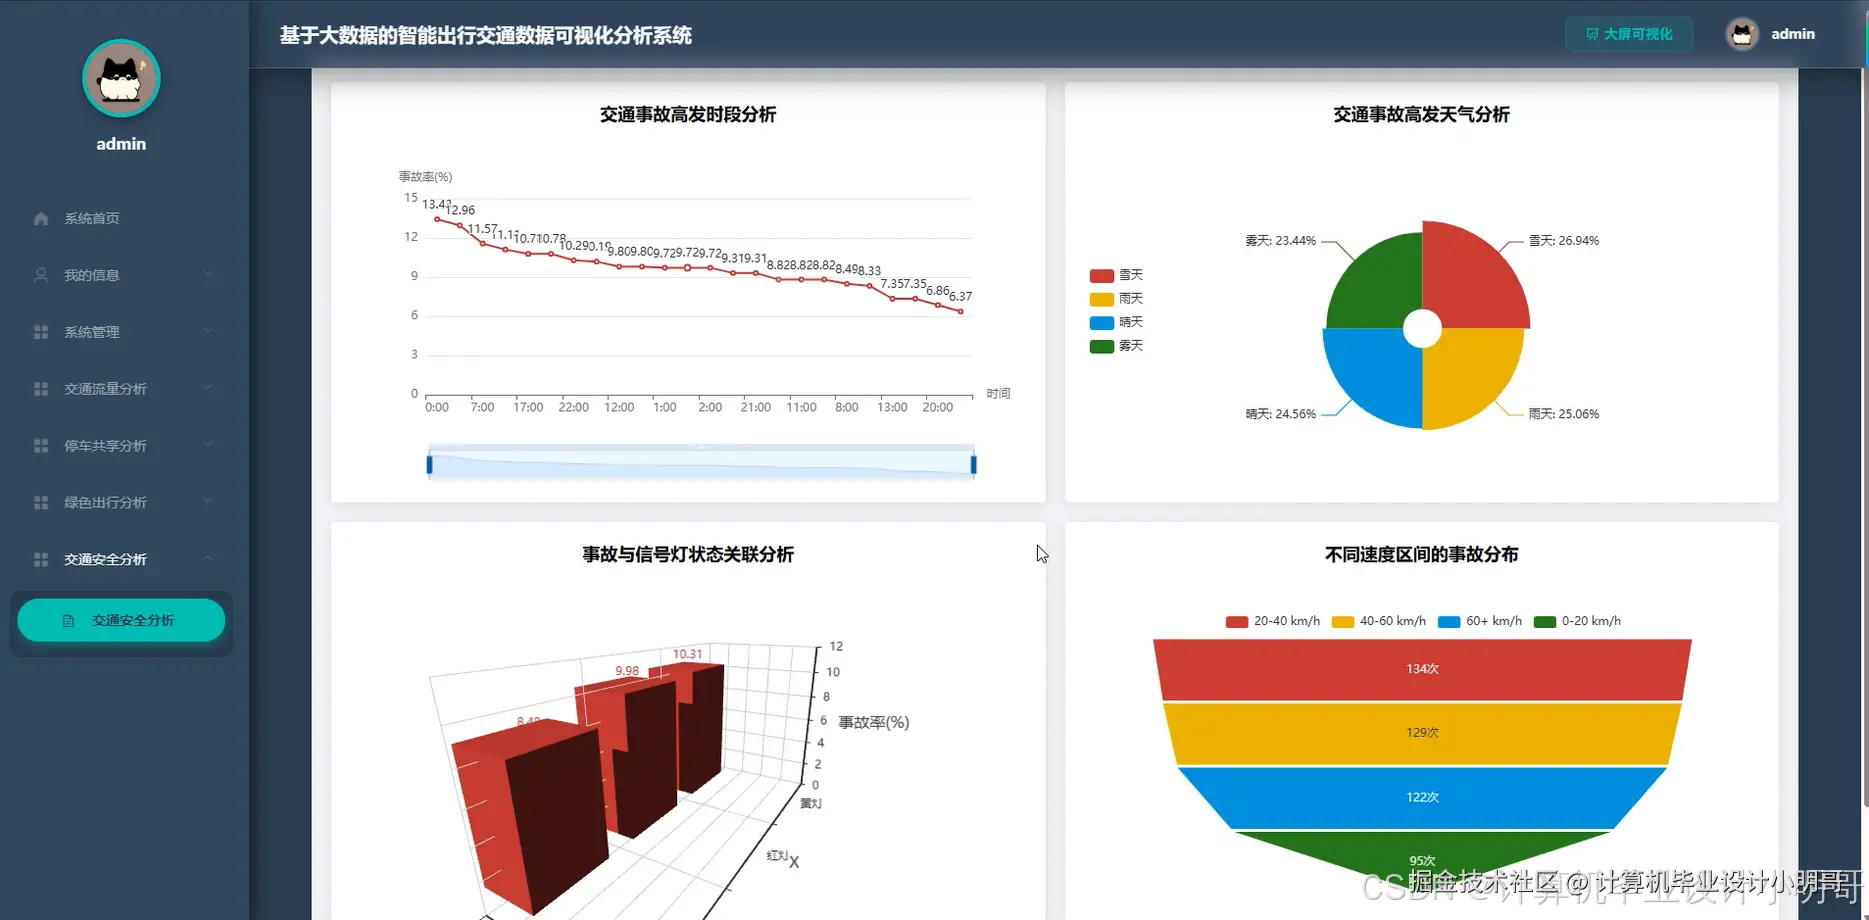Toggle 40-60 km/h funnel legend
Screen dimensions: 1869x920
pos(1379,621)
